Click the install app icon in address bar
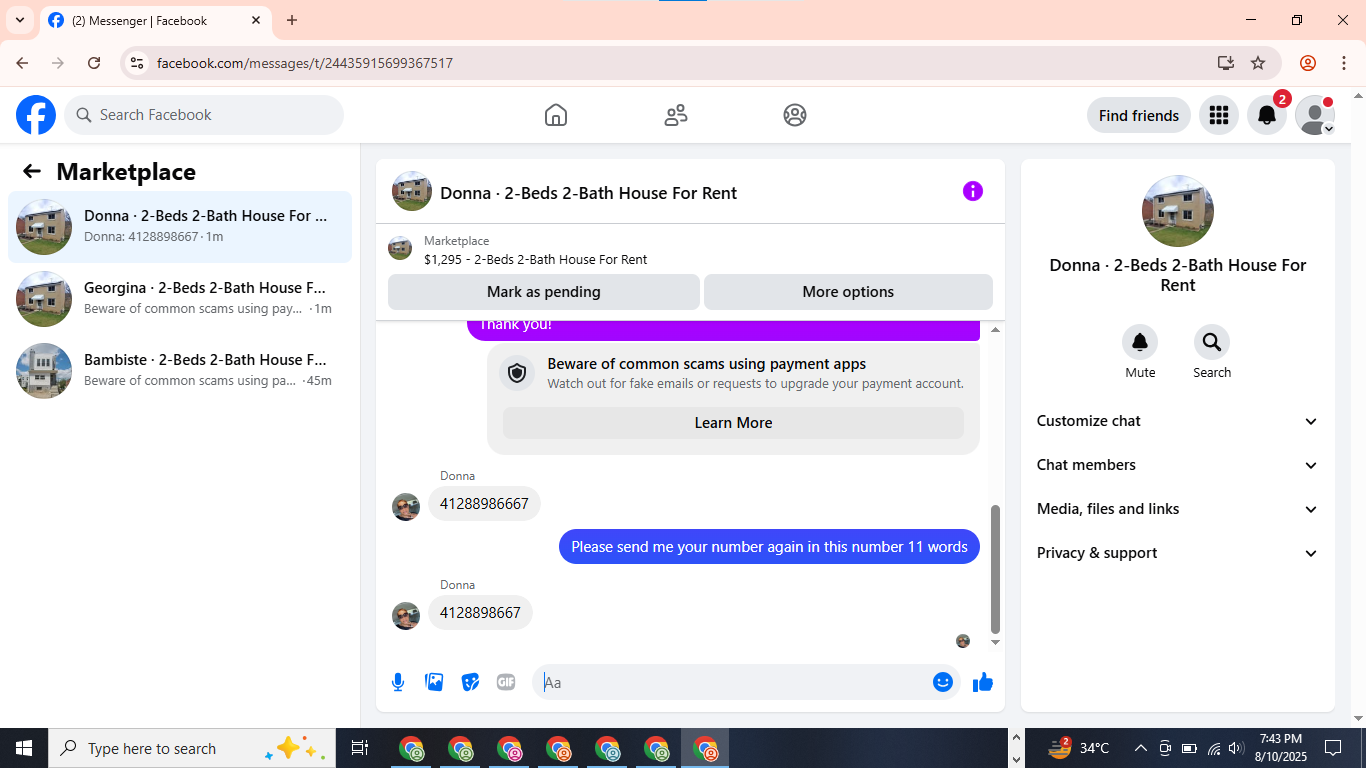The width and height of the screenshot is (1366, 768). (x=1226, y=63)
